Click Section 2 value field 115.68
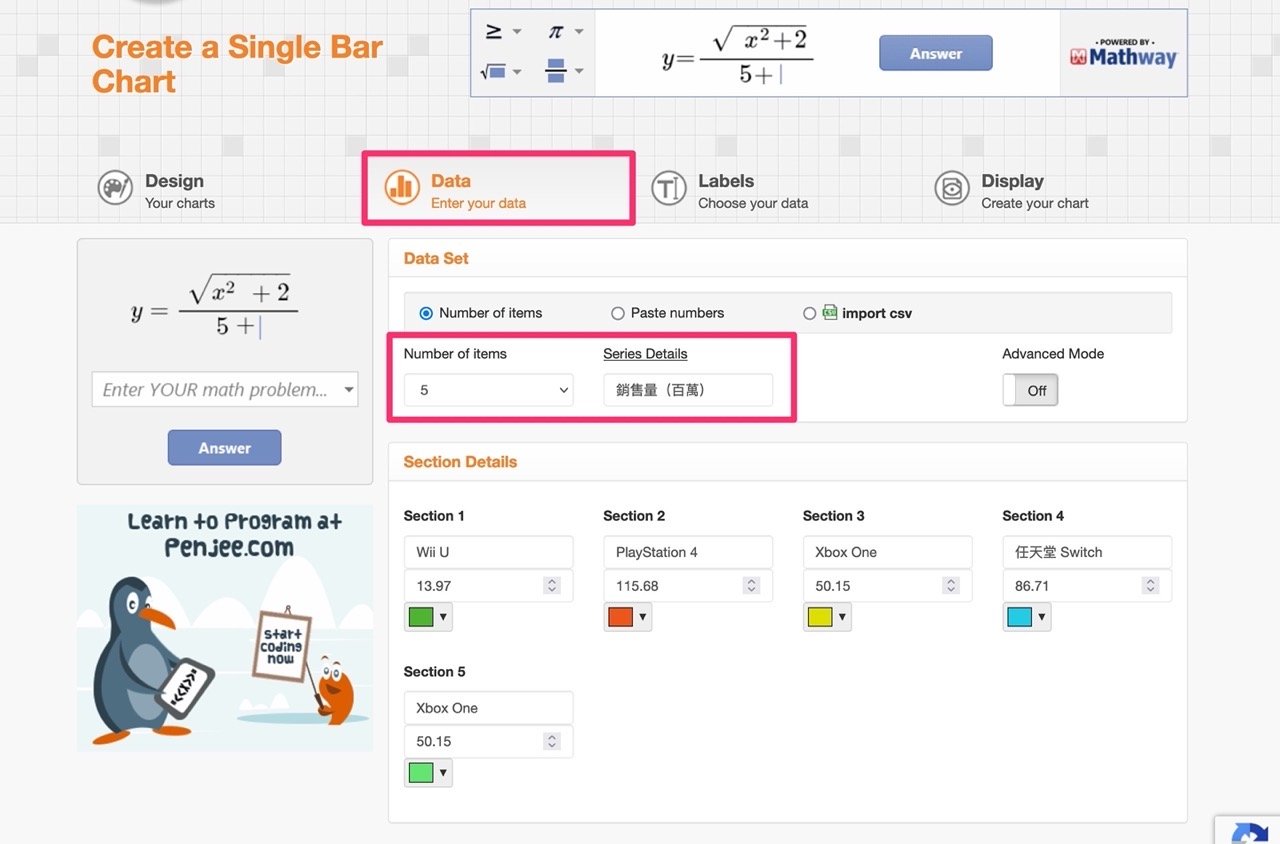Screen dimensions: 1280x844 688,586
